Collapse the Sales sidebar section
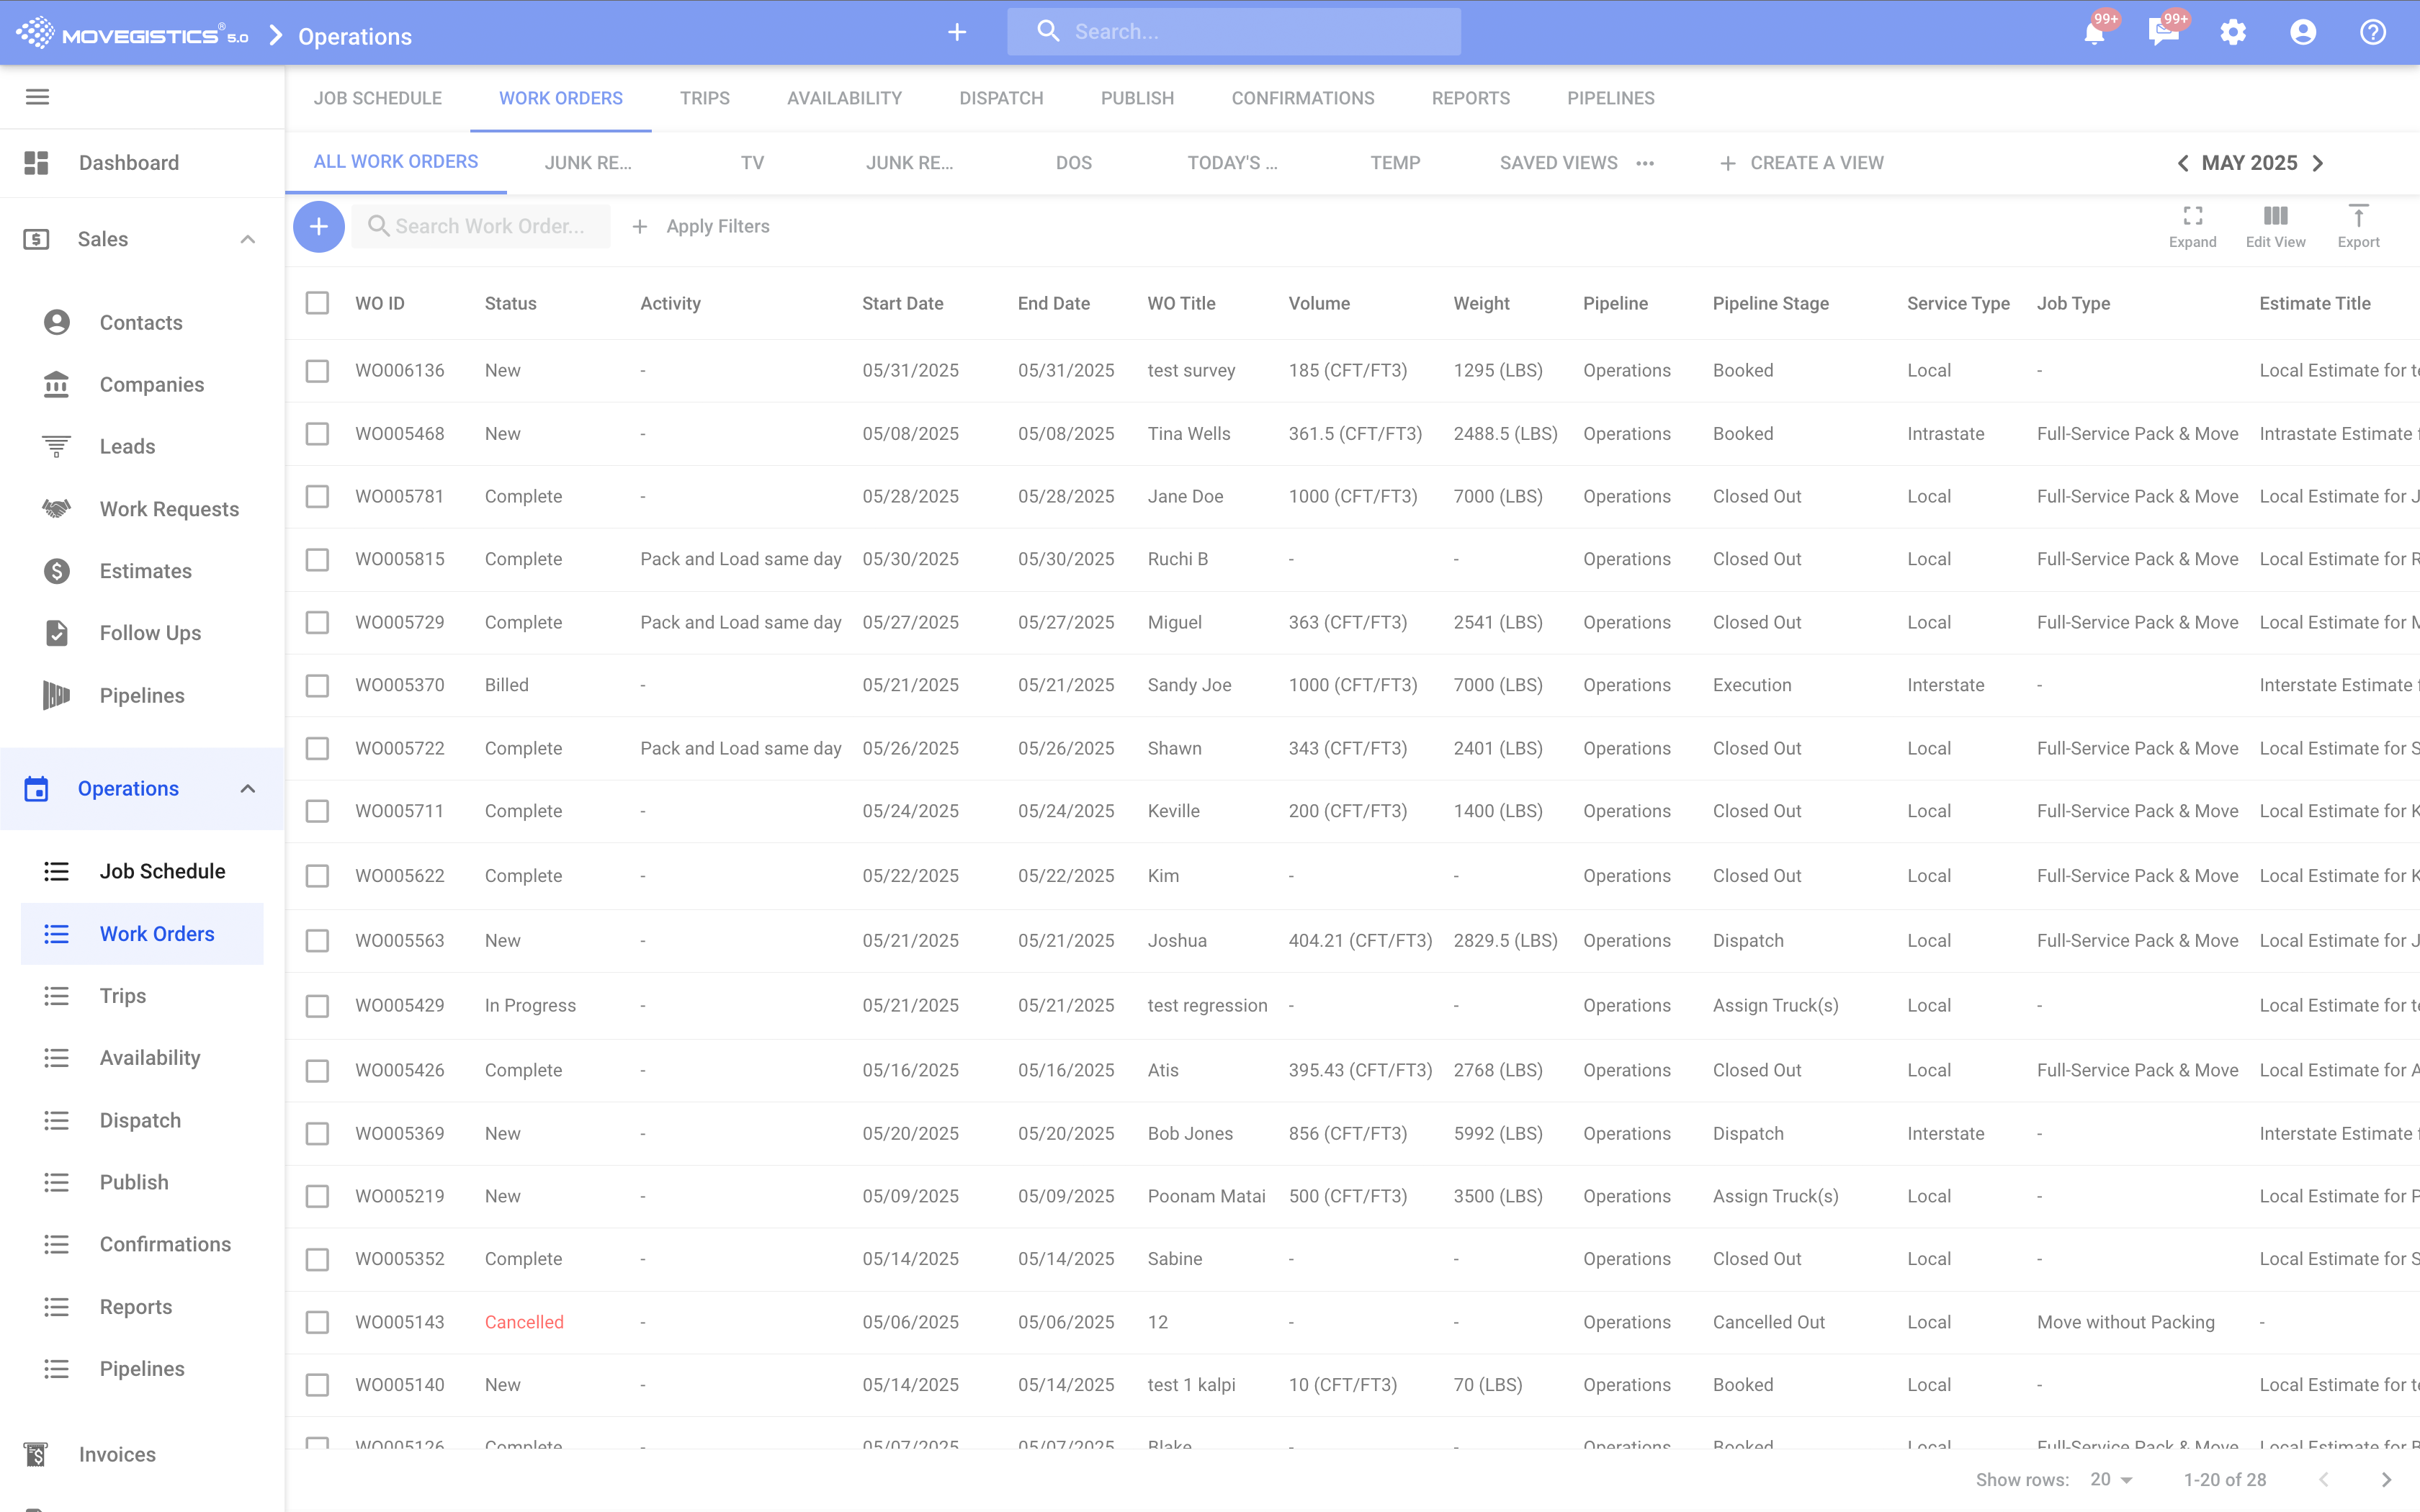2420x1512 pixels. (247, 239)
